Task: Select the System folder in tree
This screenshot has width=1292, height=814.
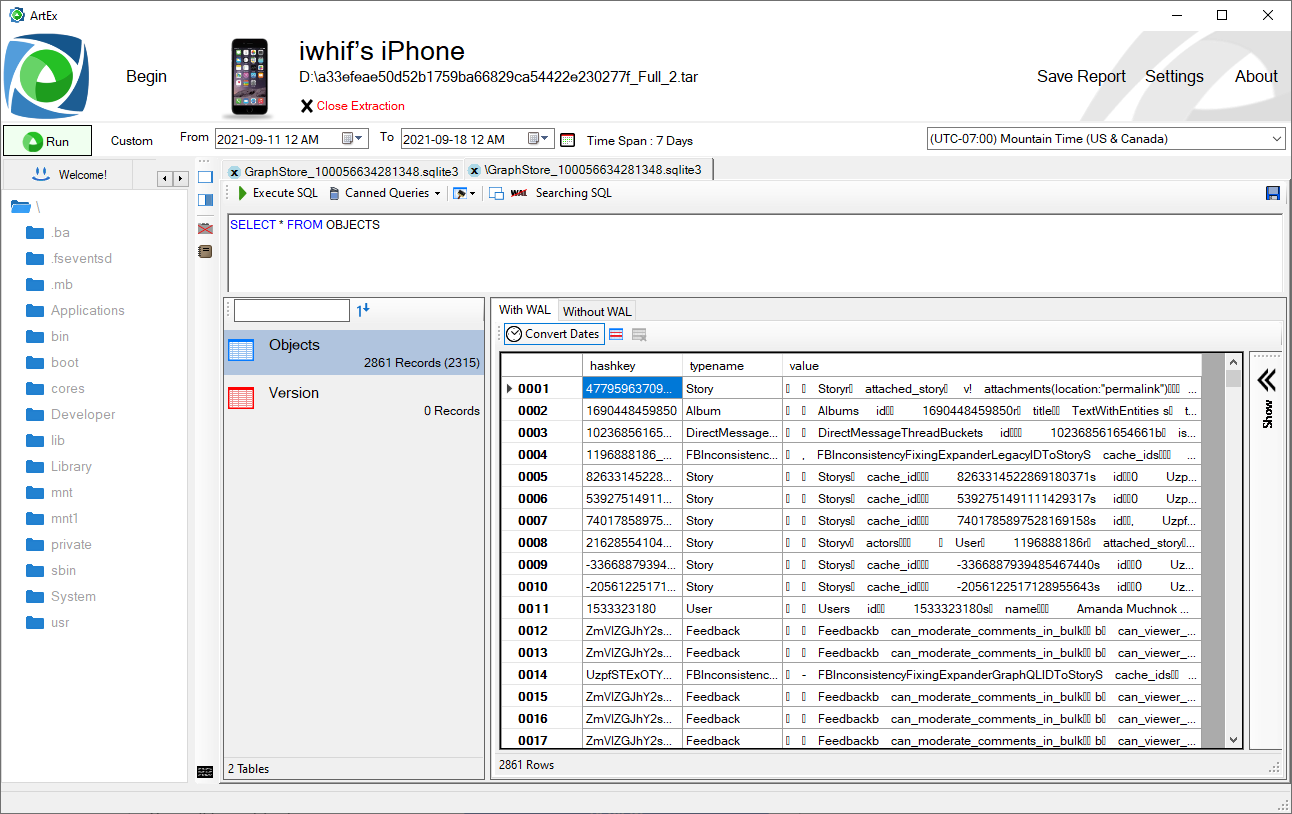Action: point(61,597)
